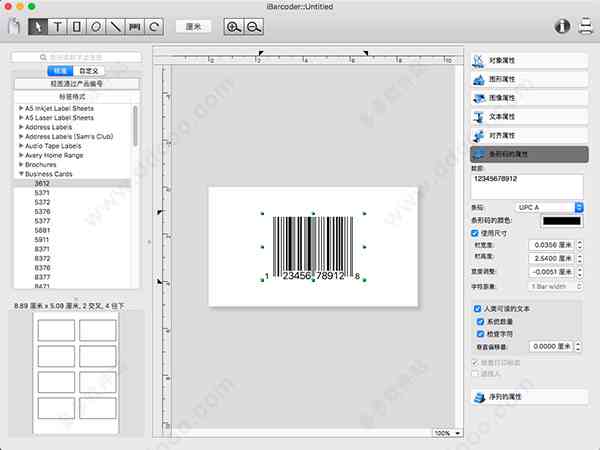The image size is (600, 450).
Task: Collapse the Business Cards group
Action: tap(21, 174)
